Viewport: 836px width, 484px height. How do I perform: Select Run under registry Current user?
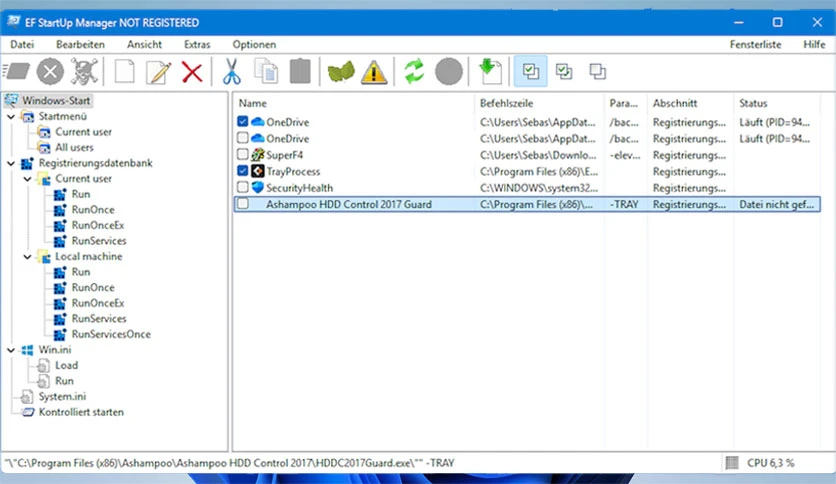click(81, 194)
